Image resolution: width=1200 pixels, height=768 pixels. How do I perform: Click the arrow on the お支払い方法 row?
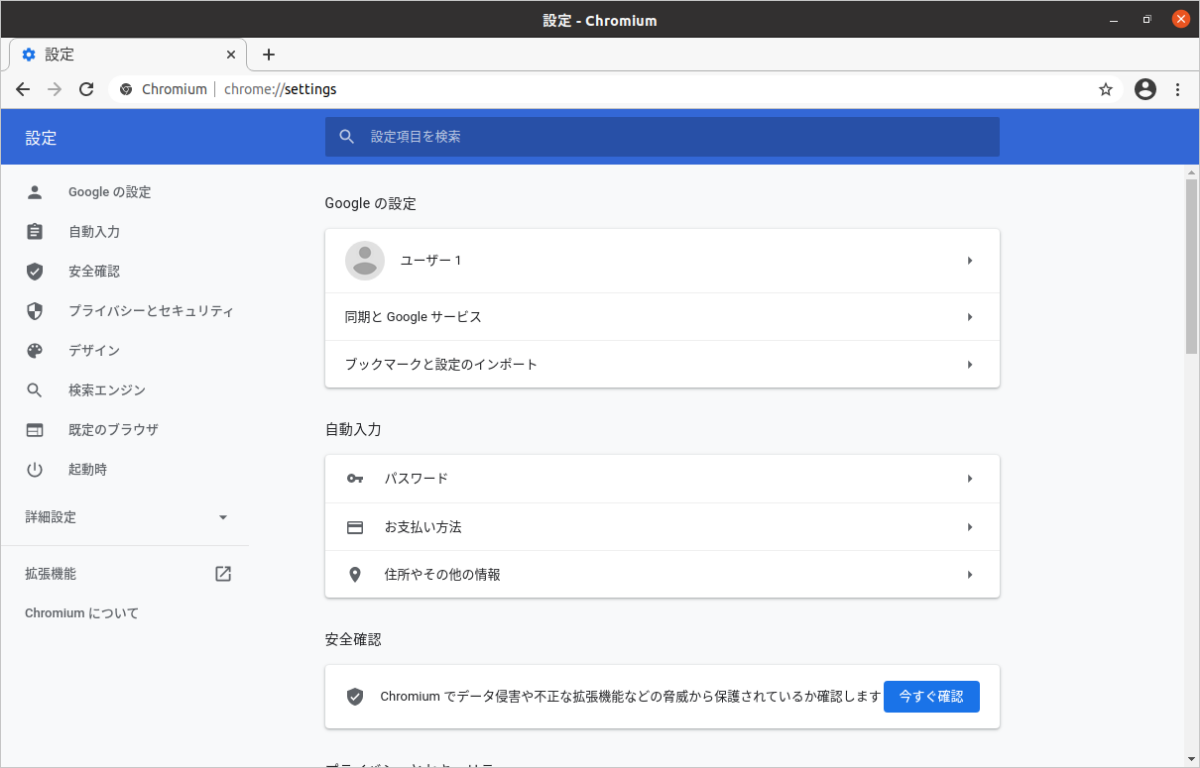(970, 527)
